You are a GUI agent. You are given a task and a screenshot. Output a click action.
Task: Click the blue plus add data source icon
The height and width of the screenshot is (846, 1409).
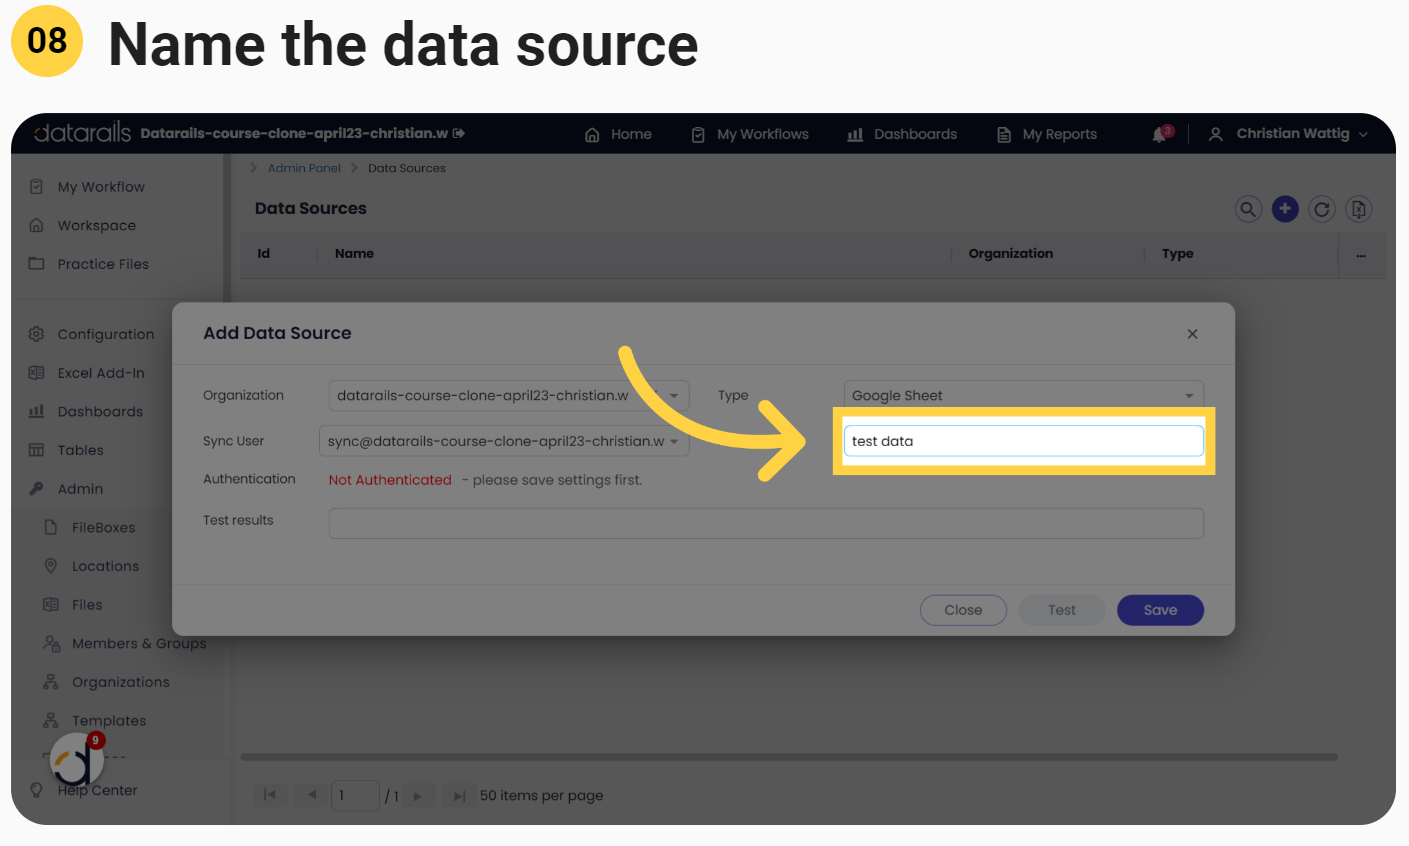click(x=1285, y=209)
